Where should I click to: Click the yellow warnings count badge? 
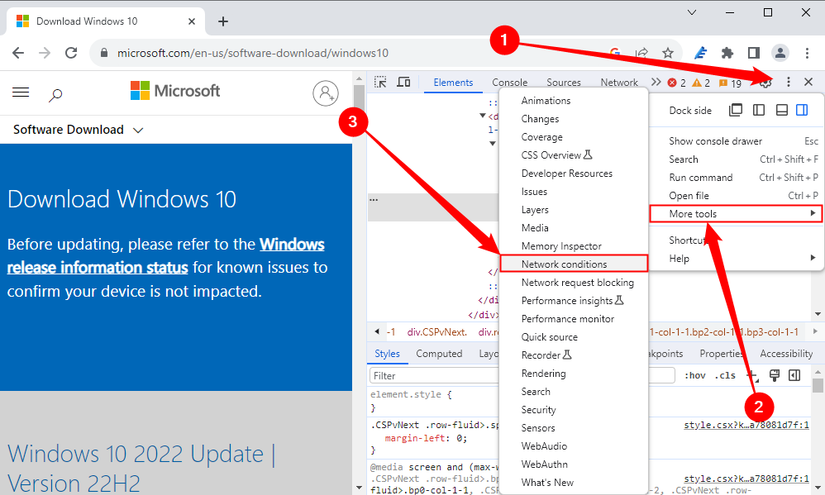[701, 83]
